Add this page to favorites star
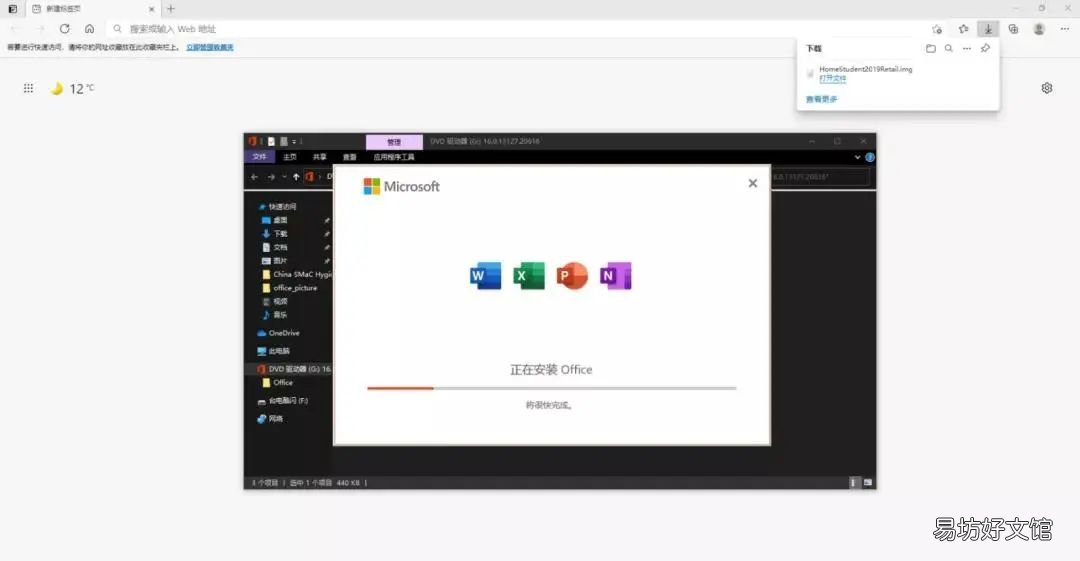1080x561 pixels. click(937, 29)
